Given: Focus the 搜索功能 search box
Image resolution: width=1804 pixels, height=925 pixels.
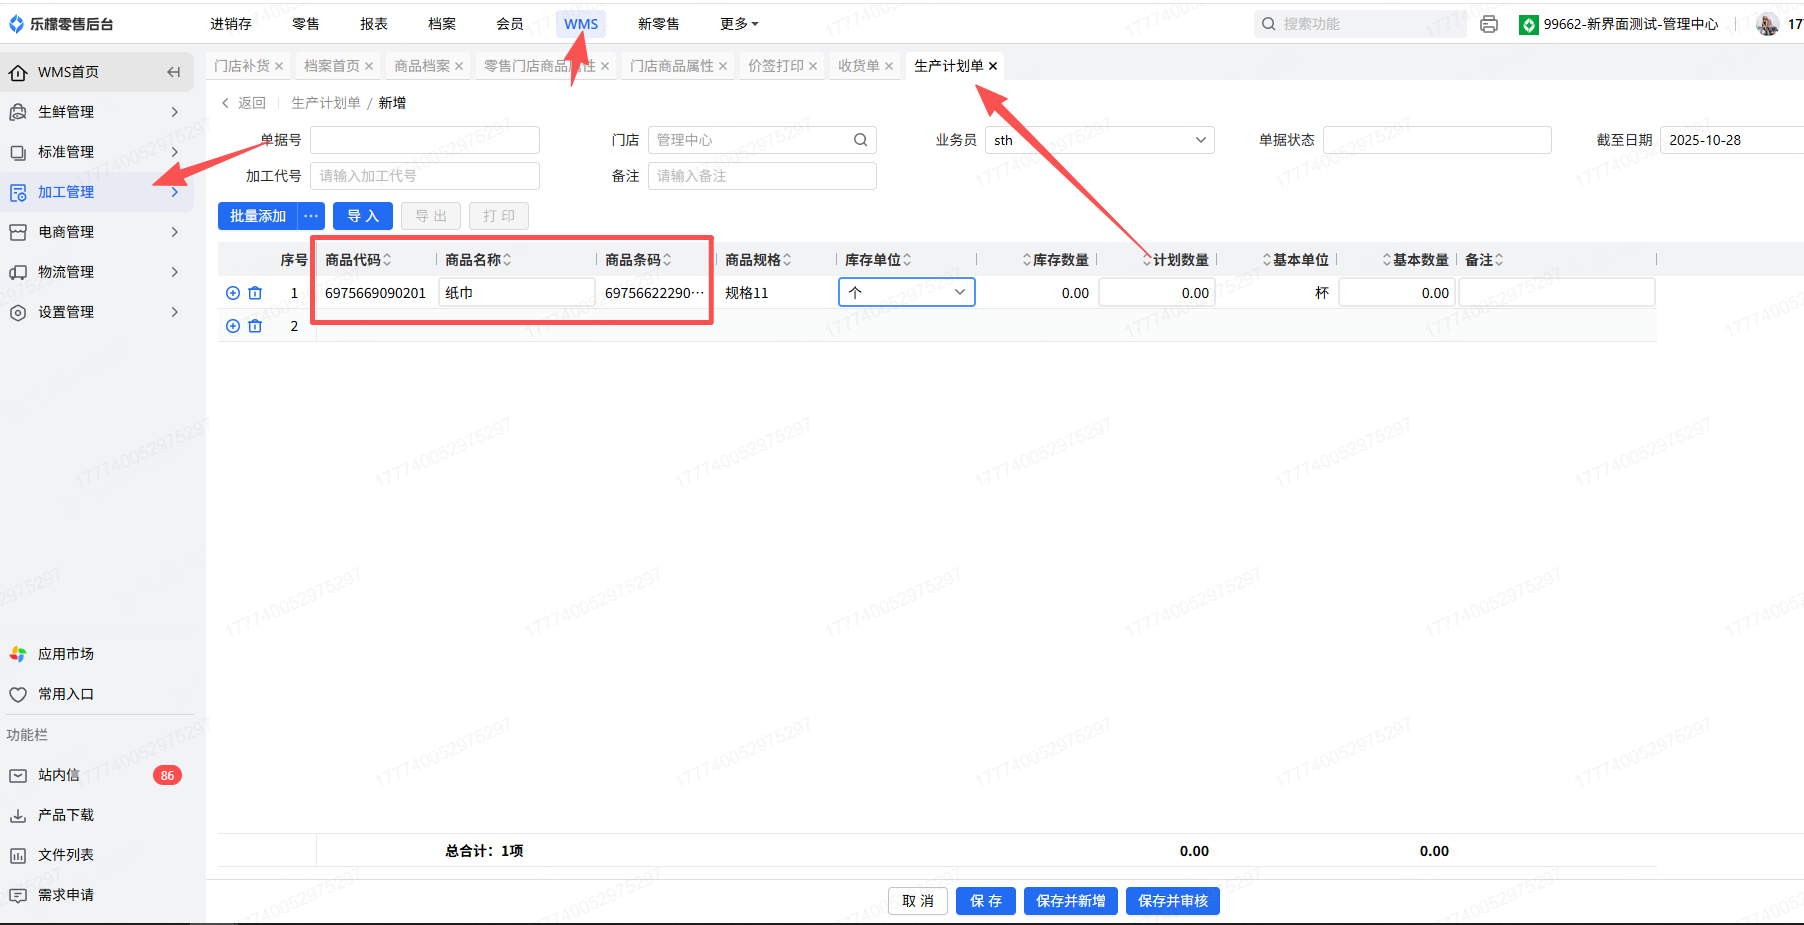Looking at the screenshot, I should (1360, 24).
